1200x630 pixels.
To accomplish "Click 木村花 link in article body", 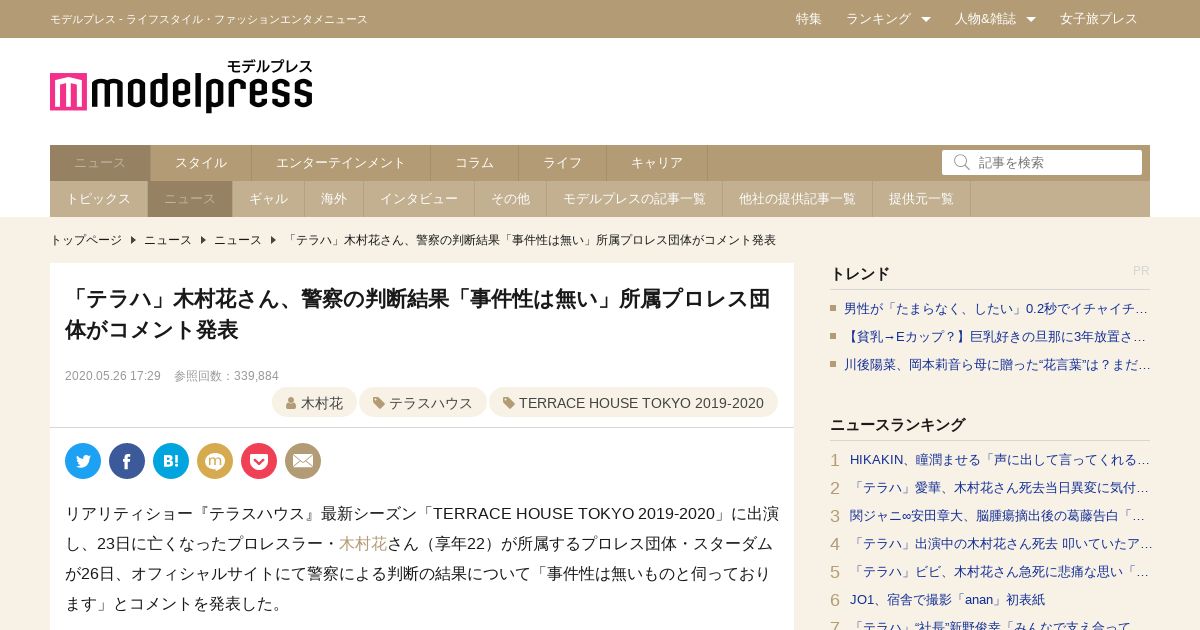I will [x=363, y=544].
